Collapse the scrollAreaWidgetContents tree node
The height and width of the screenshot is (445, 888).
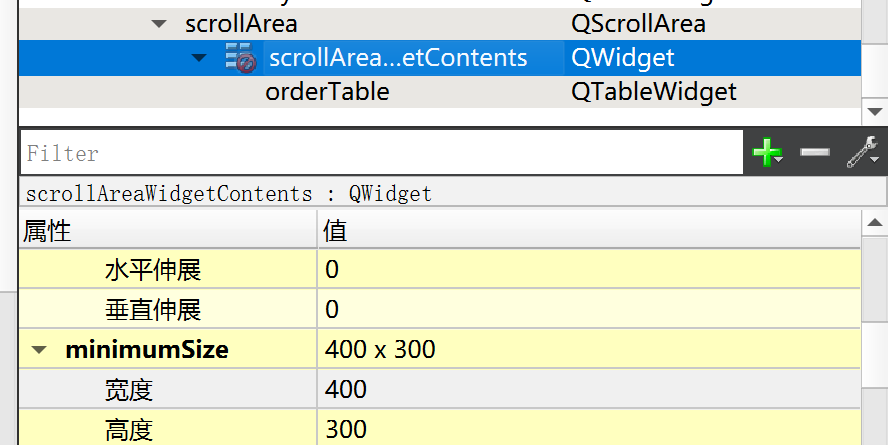click(x=199, y=58)
